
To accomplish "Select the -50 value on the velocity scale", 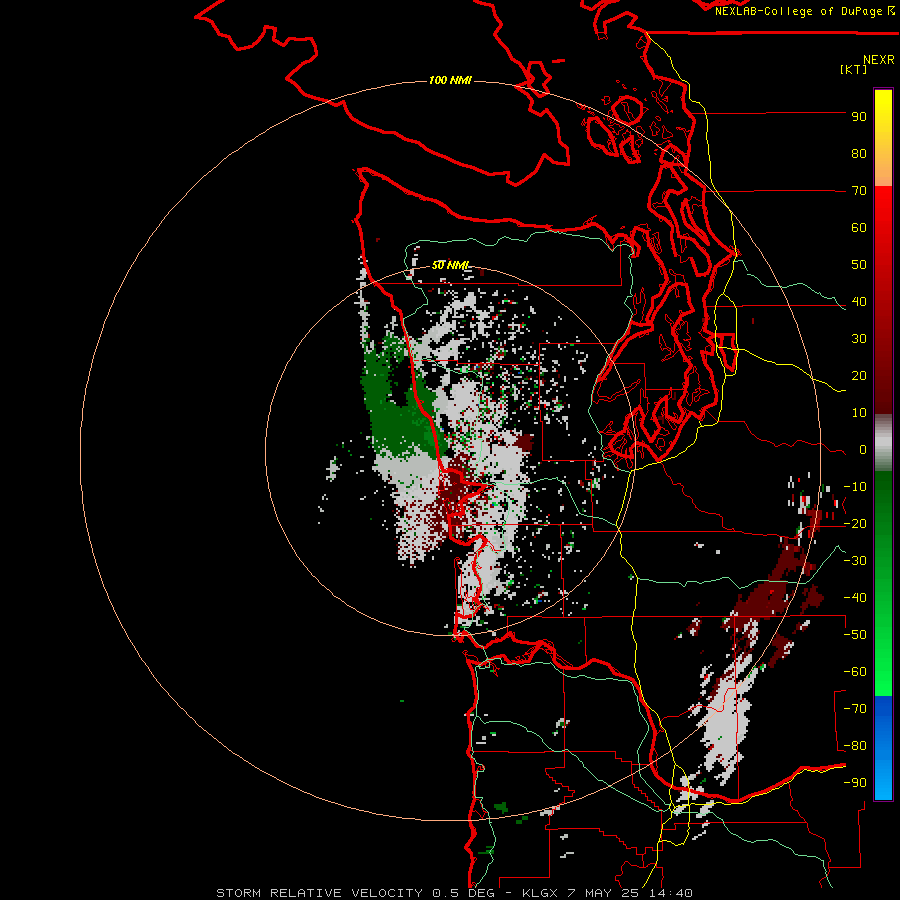I will point(855,635).
